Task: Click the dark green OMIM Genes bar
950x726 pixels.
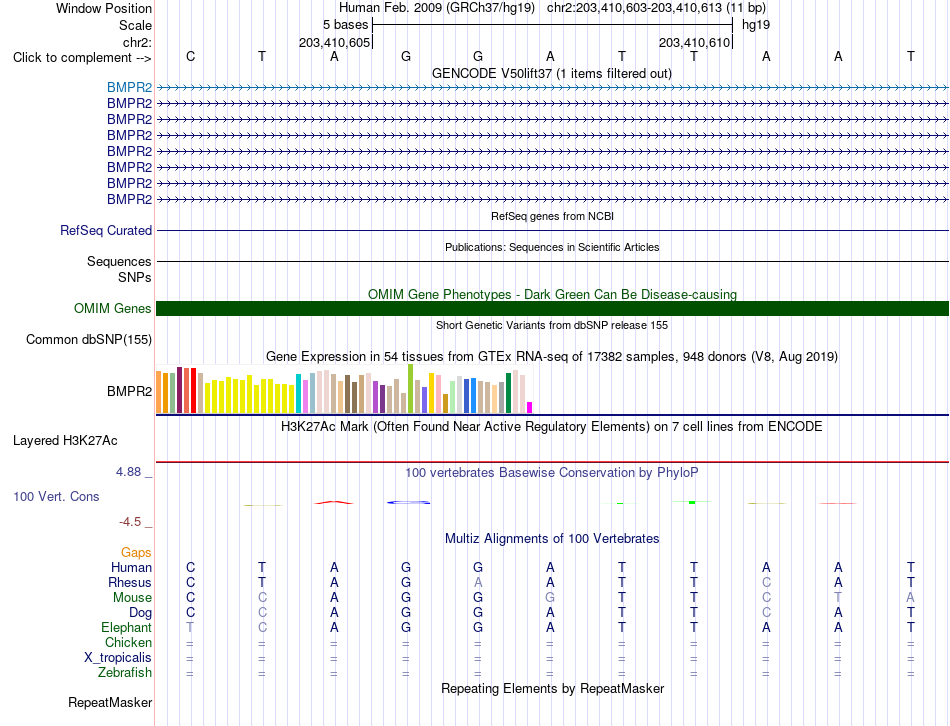Action: [x=552, y=308]
